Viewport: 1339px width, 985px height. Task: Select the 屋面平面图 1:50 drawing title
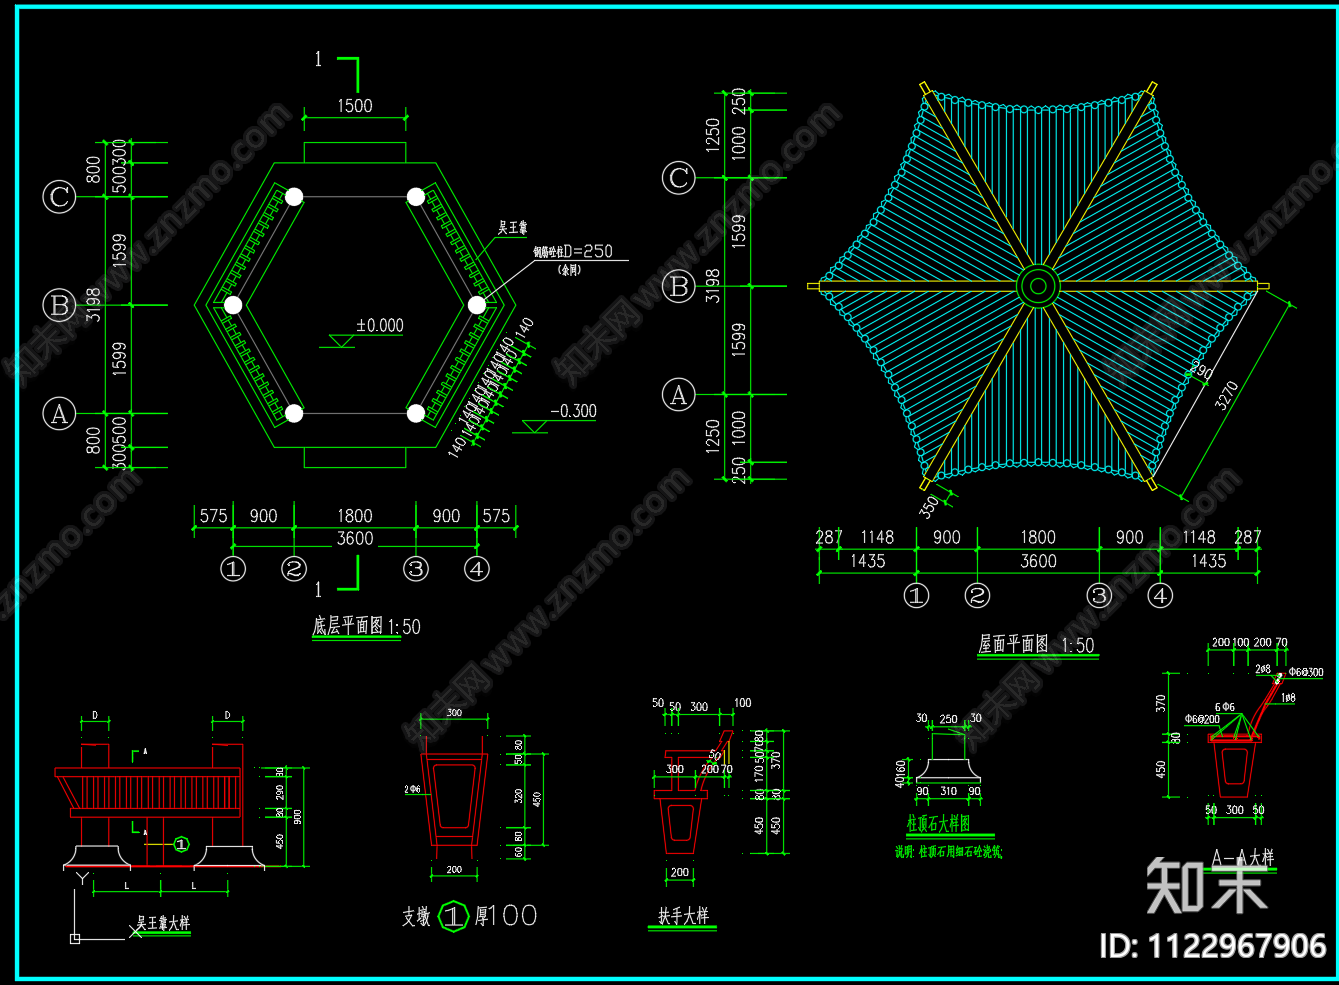point(1036,645)
